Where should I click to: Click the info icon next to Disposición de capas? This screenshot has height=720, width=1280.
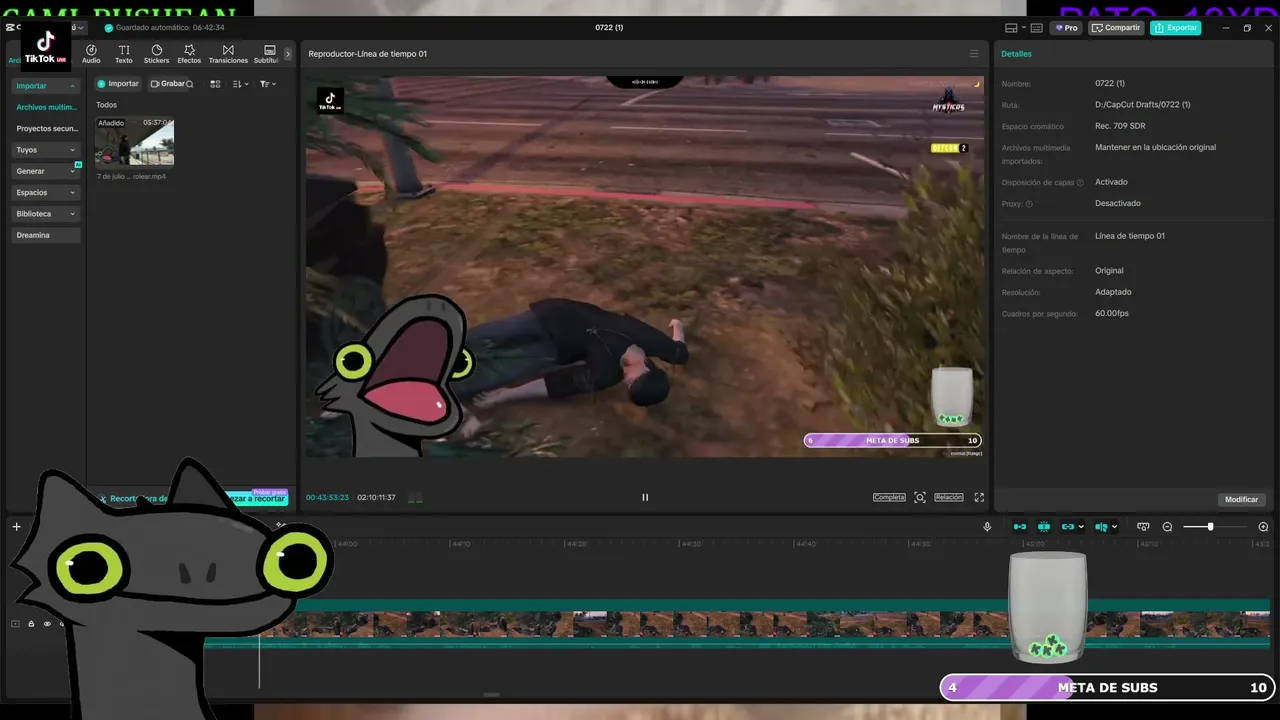tap(1080, 183)
